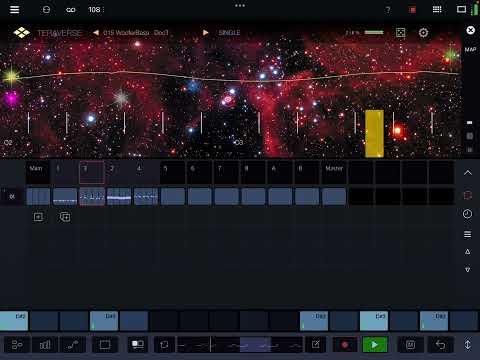Open the grid view icon

[437, 9]
